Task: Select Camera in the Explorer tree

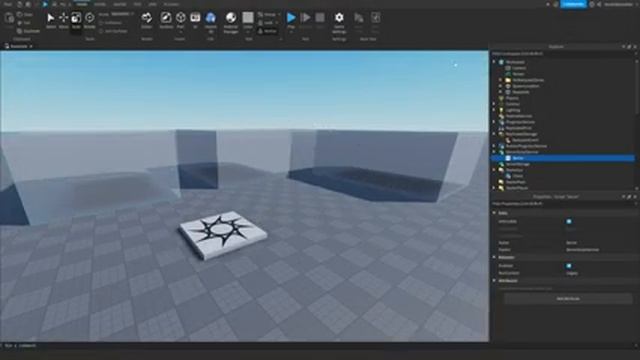Action: (x=519, y=68)
